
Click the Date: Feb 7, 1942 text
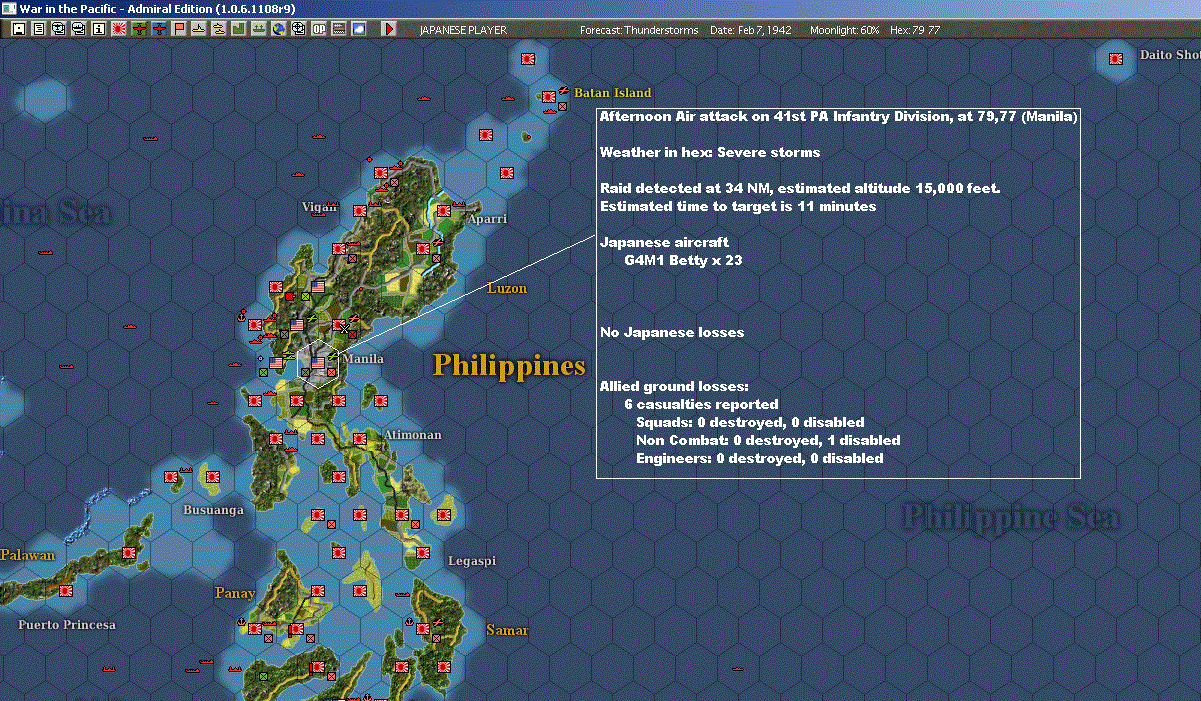(x=751, y=30)
